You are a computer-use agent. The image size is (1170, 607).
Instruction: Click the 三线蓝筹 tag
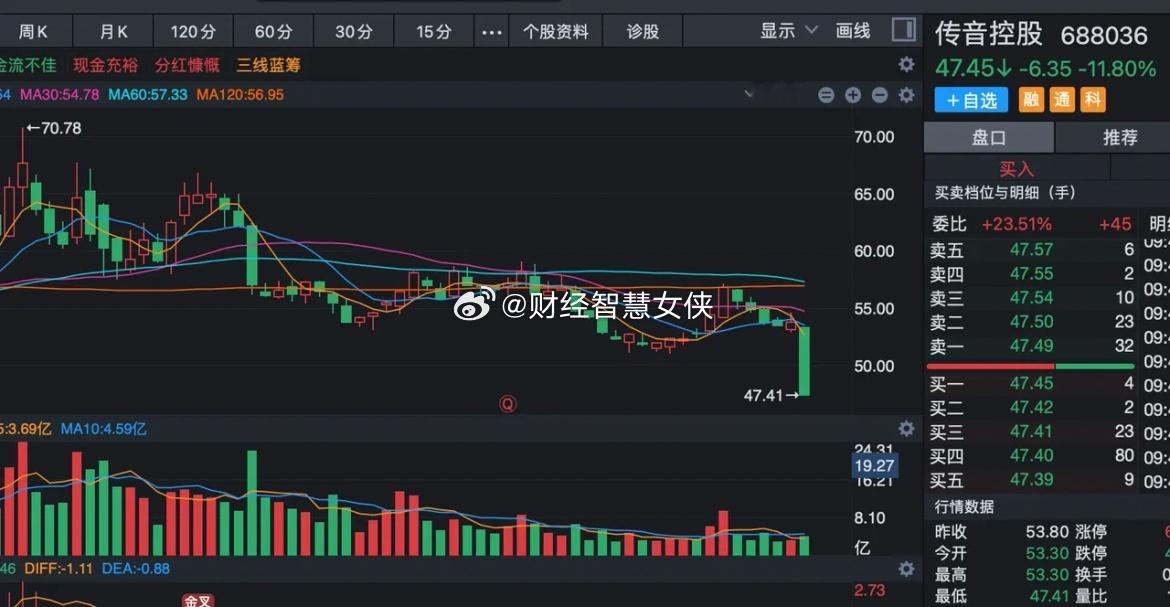(269, 65)
